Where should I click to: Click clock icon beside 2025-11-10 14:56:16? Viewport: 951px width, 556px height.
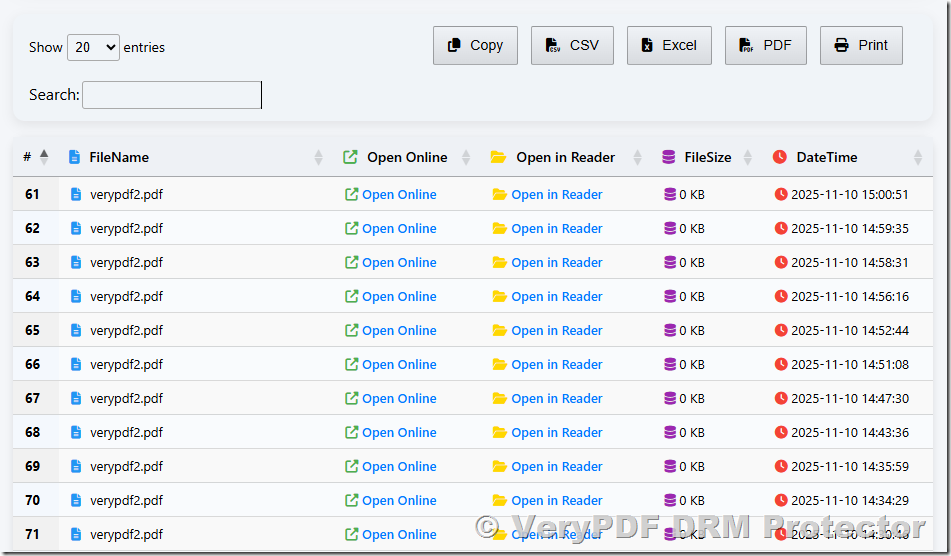[781, 296]
